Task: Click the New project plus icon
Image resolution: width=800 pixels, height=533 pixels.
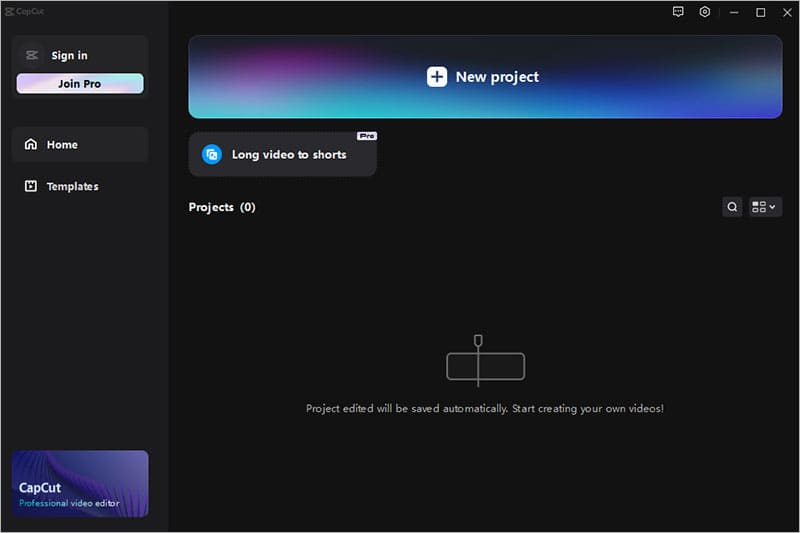Action: click(437, 77)
